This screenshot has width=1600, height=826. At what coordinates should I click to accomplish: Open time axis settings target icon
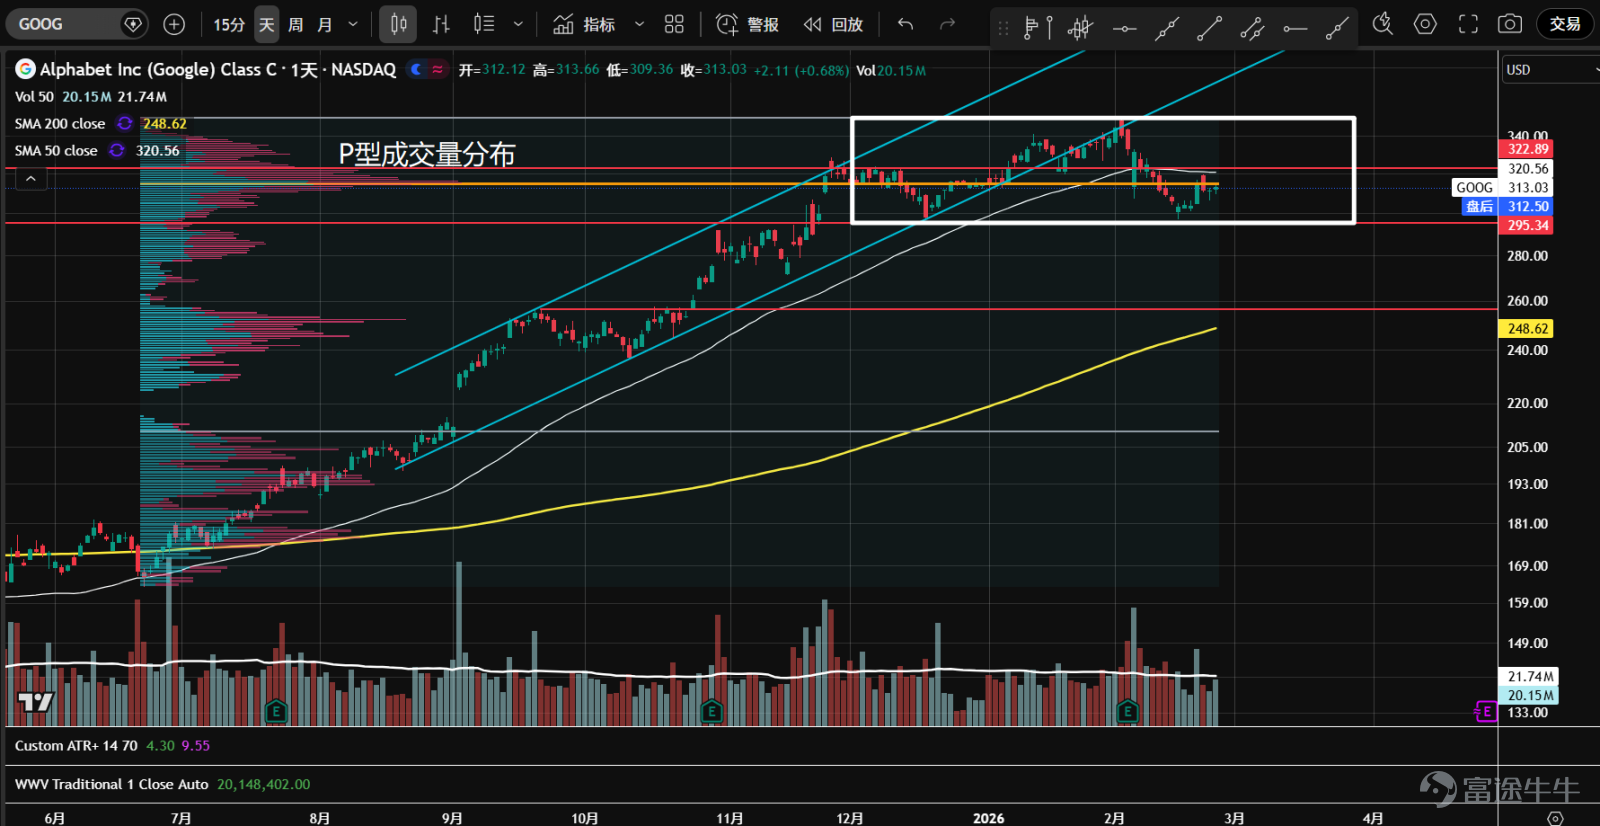1554,818
